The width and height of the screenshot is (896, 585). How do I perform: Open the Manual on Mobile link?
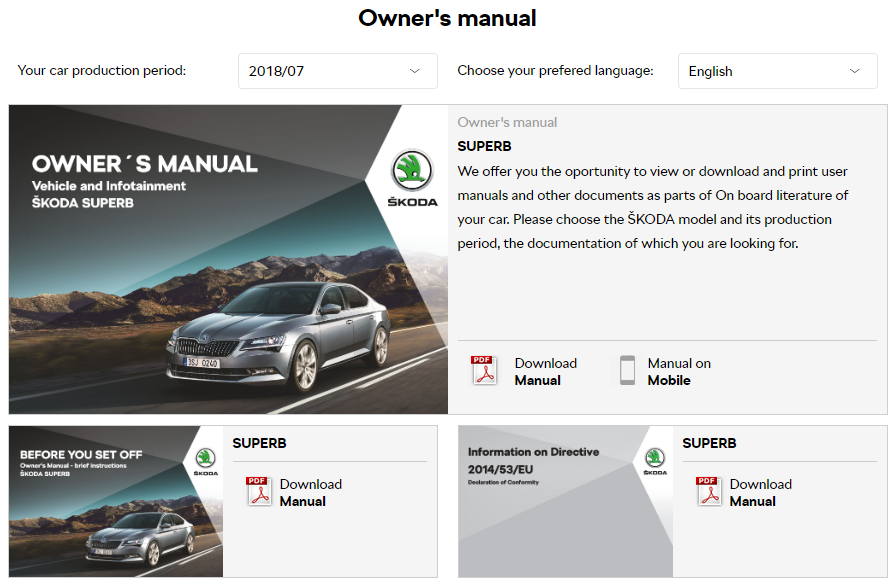[679, 371]
